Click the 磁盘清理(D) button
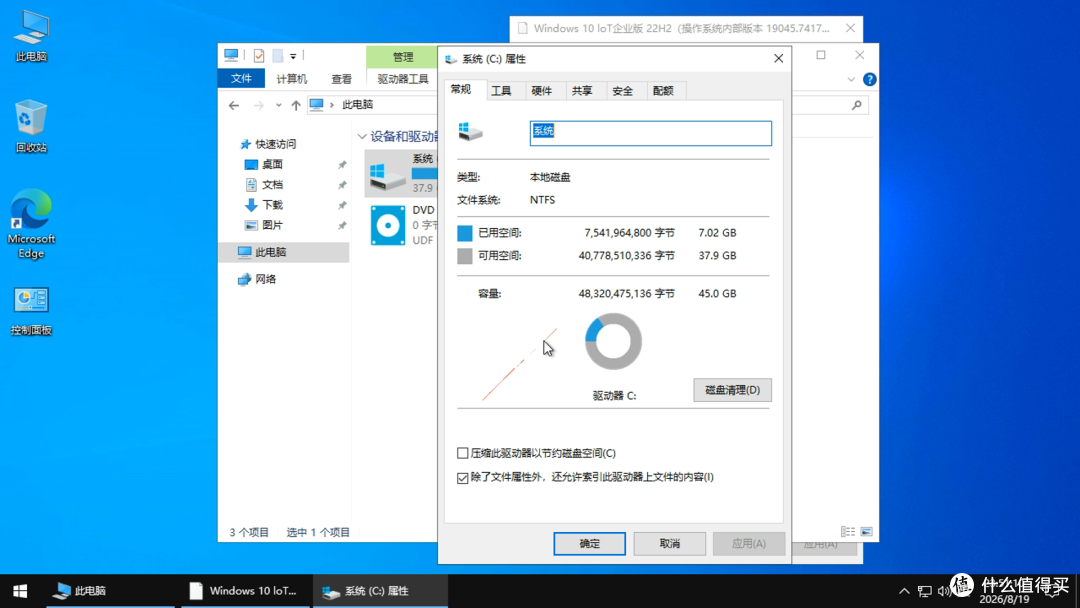Image resolution: width=1080 pixels, height=608 pixels. pos(732,390)
